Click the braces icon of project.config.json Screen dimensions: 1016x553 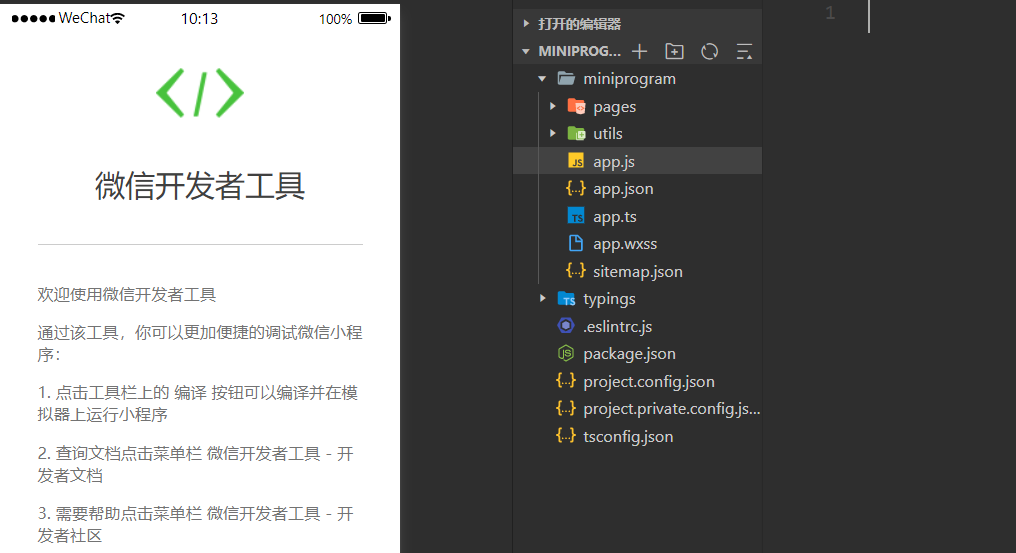coord(566,381)
